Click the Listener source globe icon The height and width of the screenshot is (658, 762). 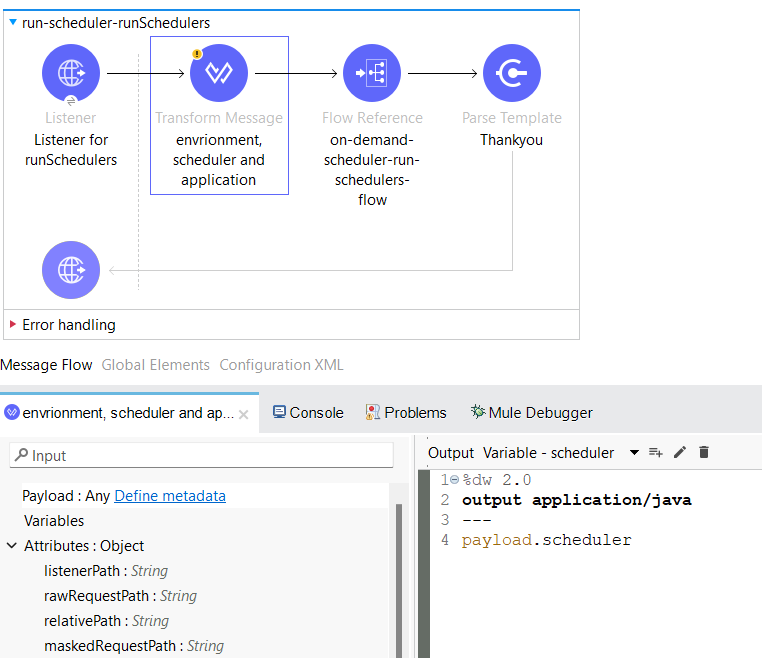pyautogui.click(x=71, y=73)
